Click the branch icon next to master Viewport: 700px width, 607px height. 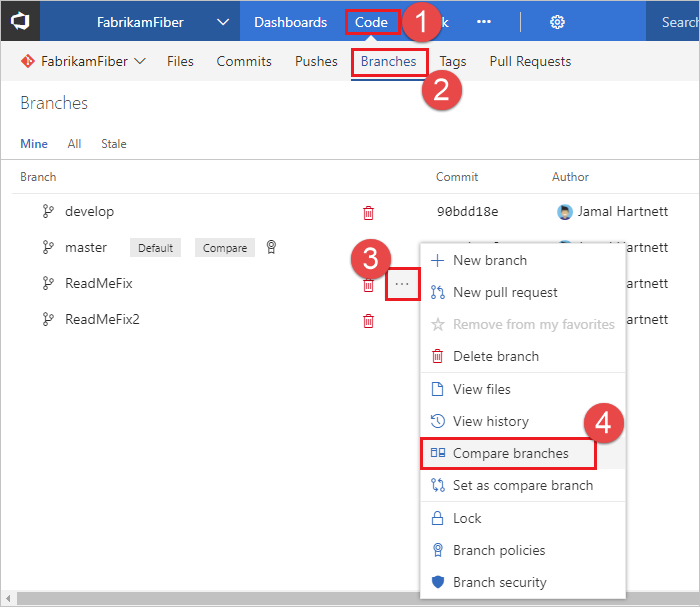[48, 247]
